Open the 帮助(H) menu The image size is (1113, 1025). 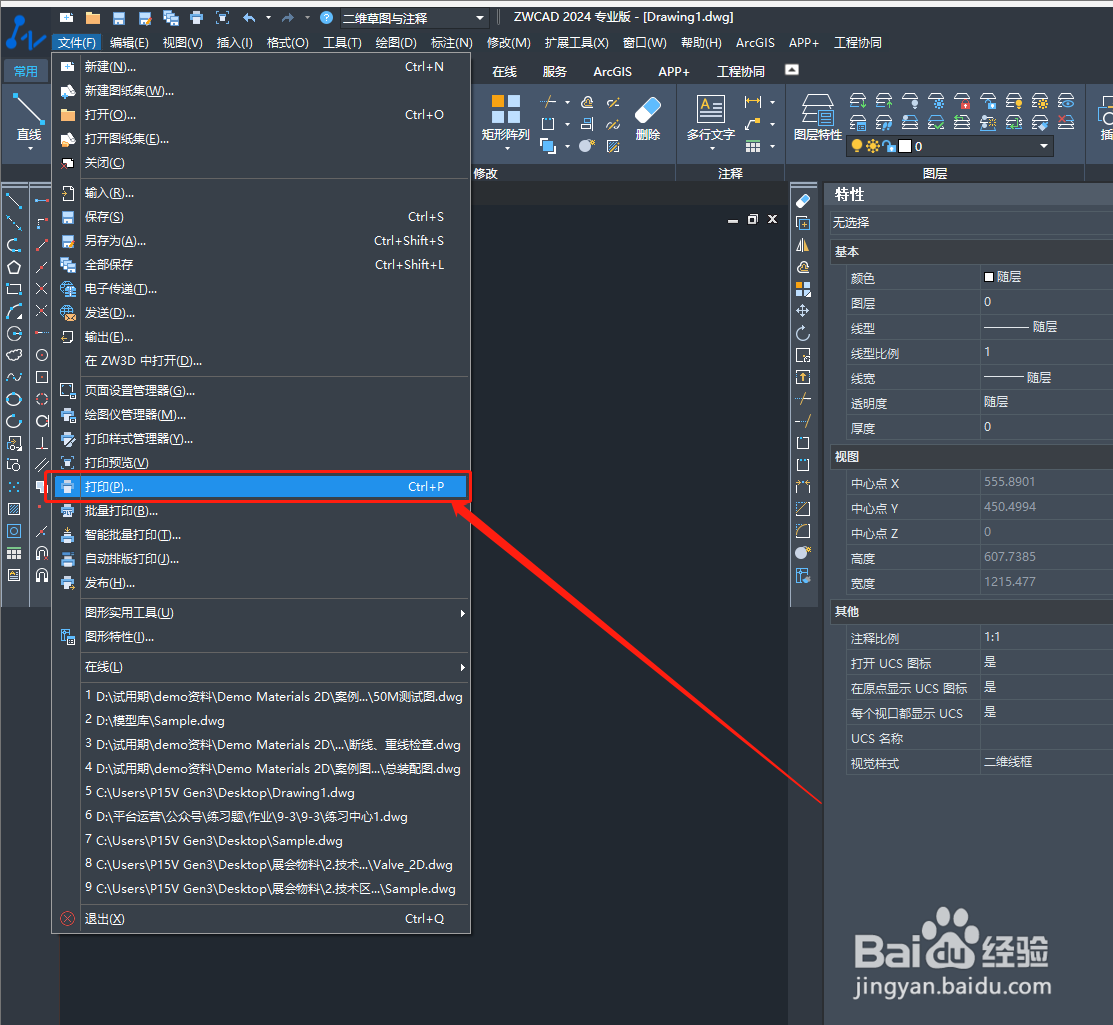(701, 43)
